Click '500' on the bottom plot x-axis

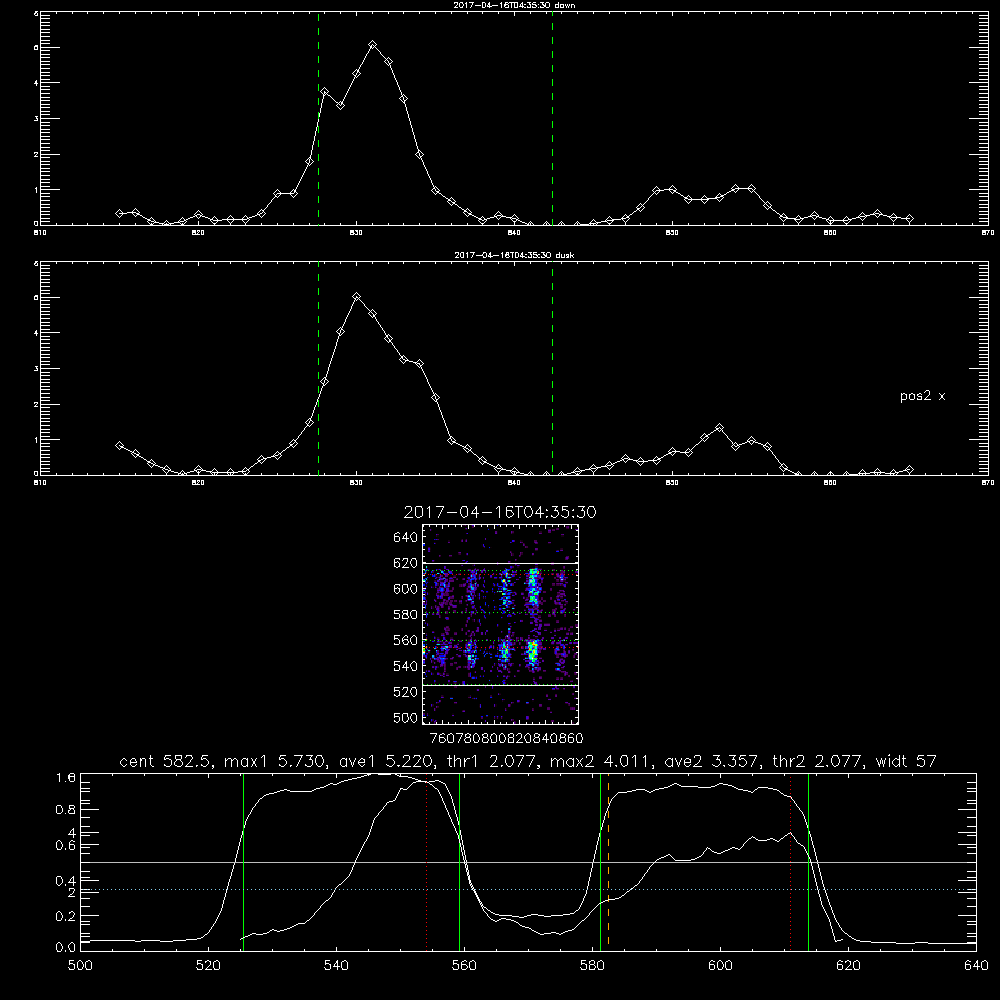tap(80, 966)
